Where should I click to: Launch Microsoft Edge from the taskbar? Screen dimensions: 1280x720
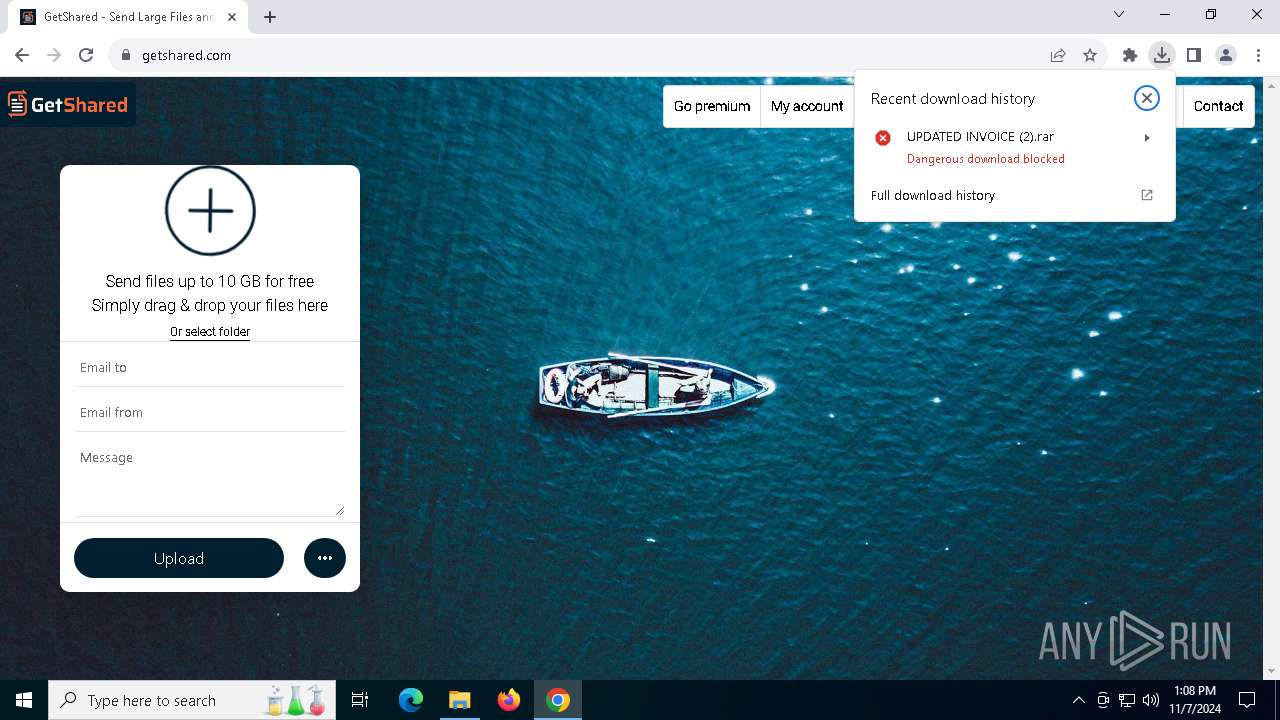pyautogui.click(x=411, y=700)
